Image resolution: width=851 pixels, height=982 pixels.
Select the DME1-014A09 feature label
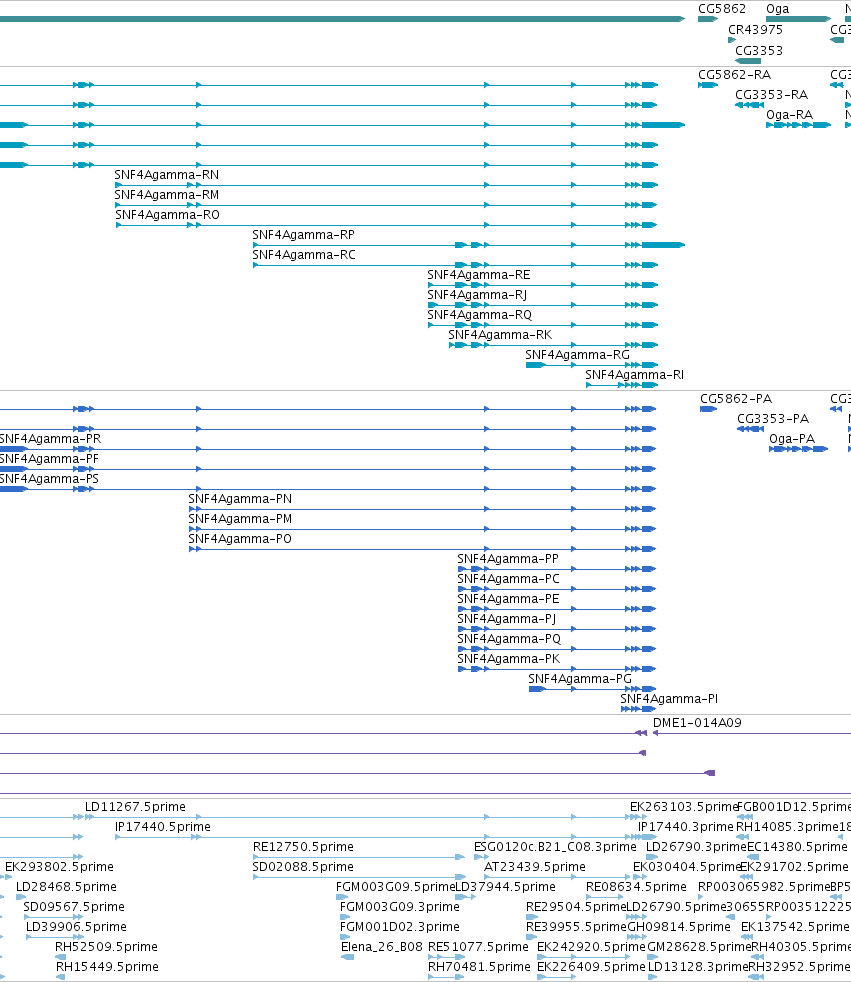pyautogui.click(x=697, y=723)
